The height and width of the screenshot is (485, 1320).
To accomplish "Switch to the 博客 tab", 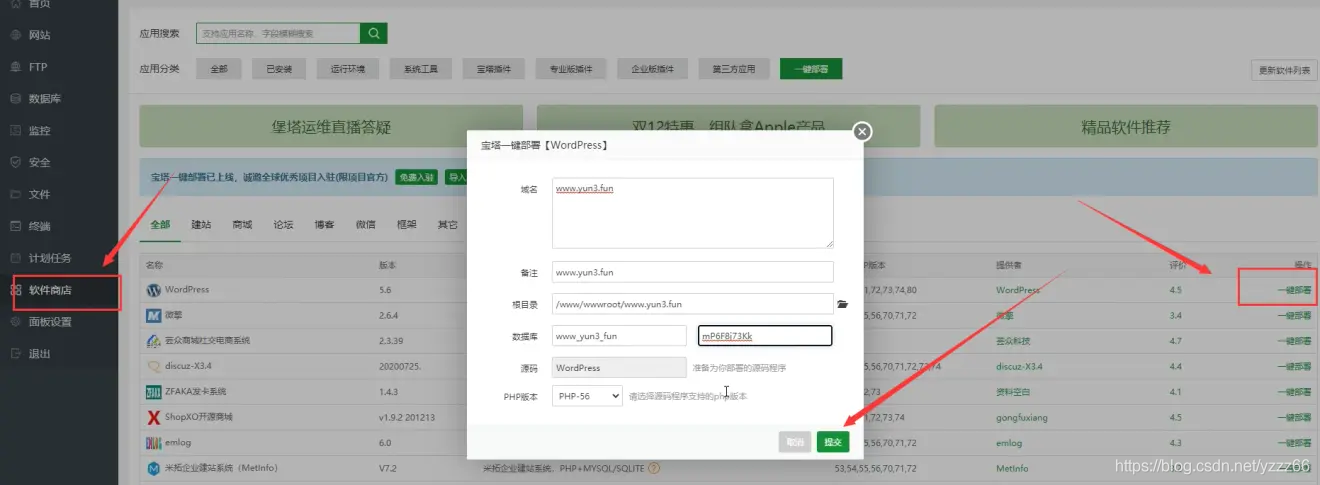I will pyautogui.click(x=324, y=225).
